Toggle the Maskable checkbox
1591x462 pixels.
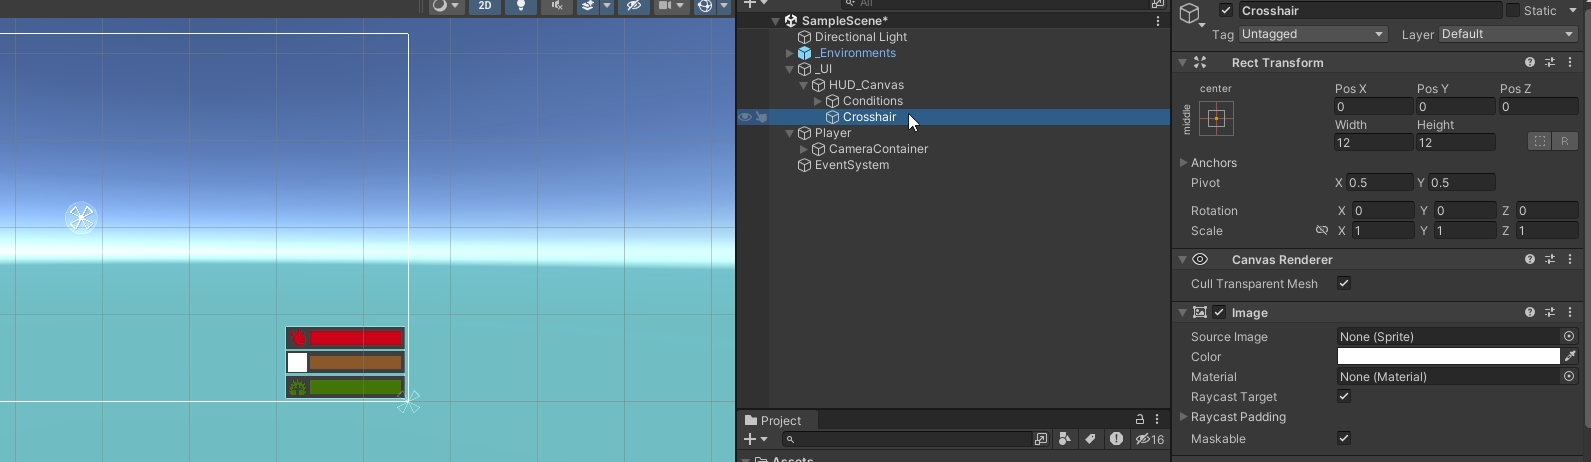[1344, 438]
